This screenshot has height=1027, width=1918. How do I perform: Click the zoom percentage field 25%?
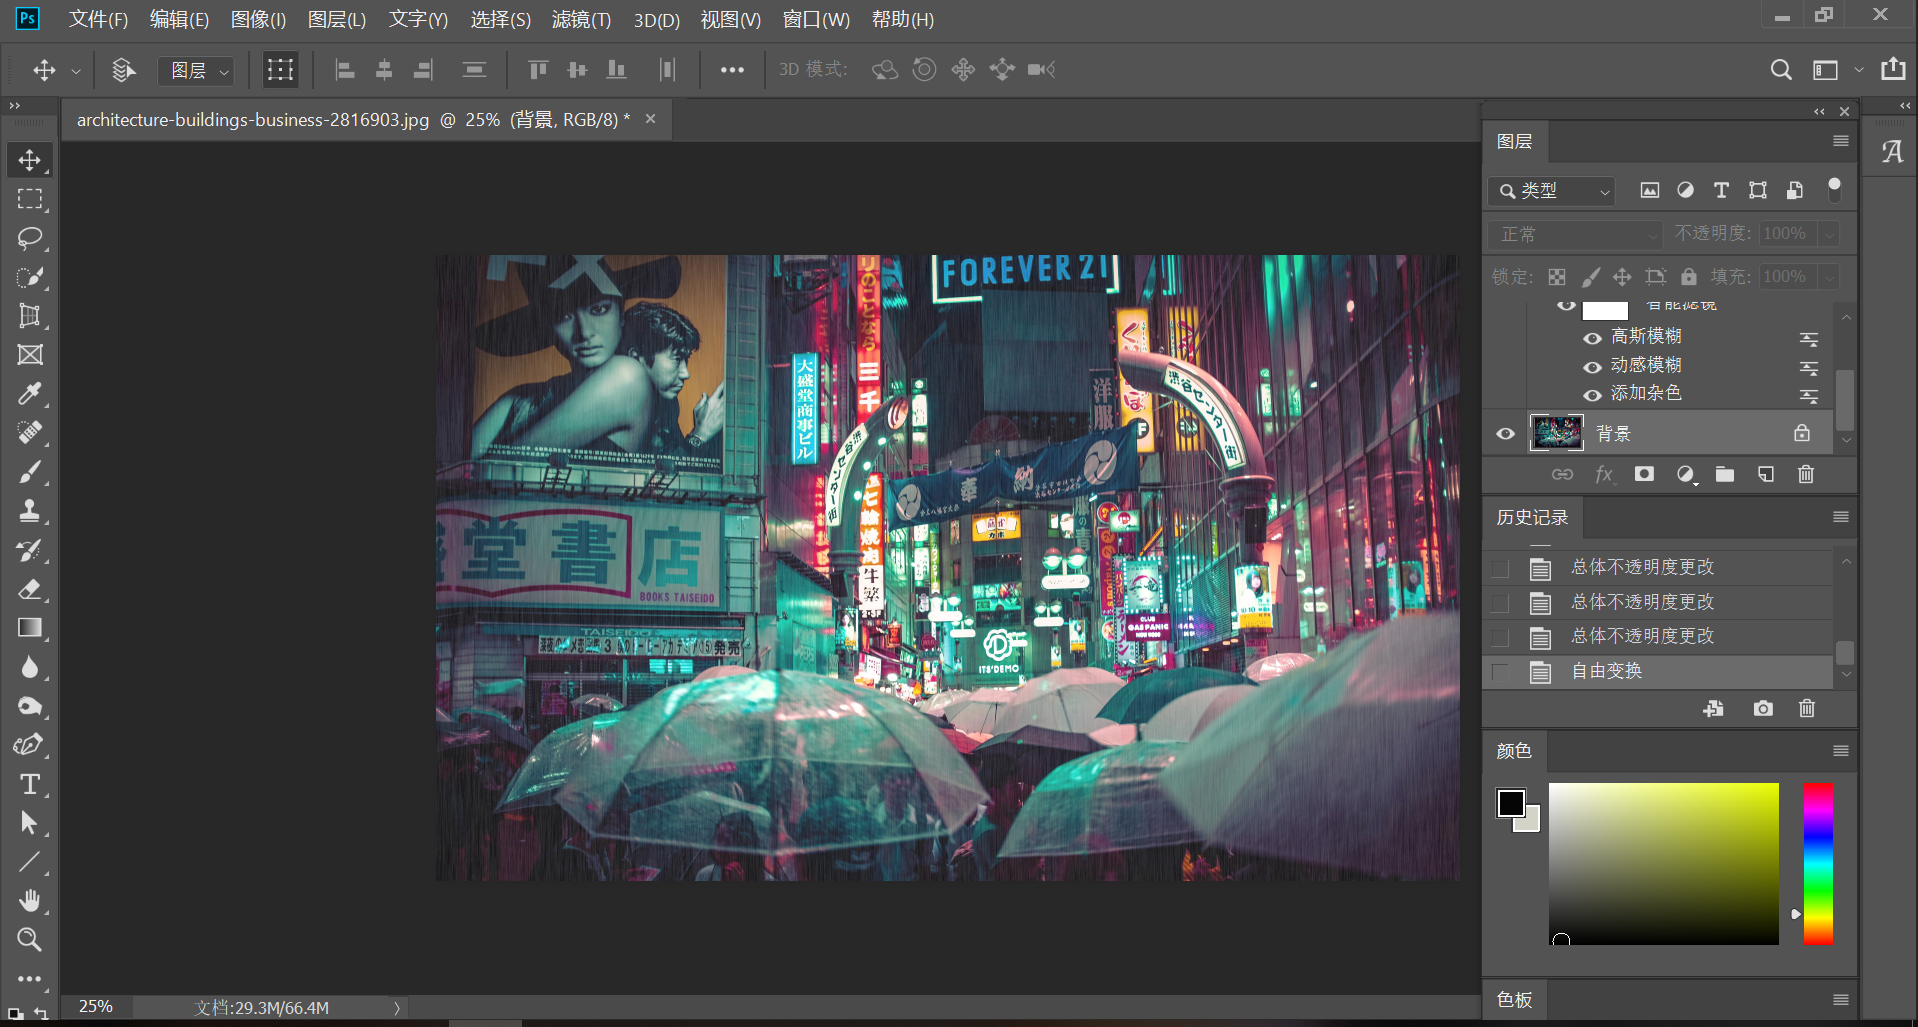click(x=96, y=1007)
